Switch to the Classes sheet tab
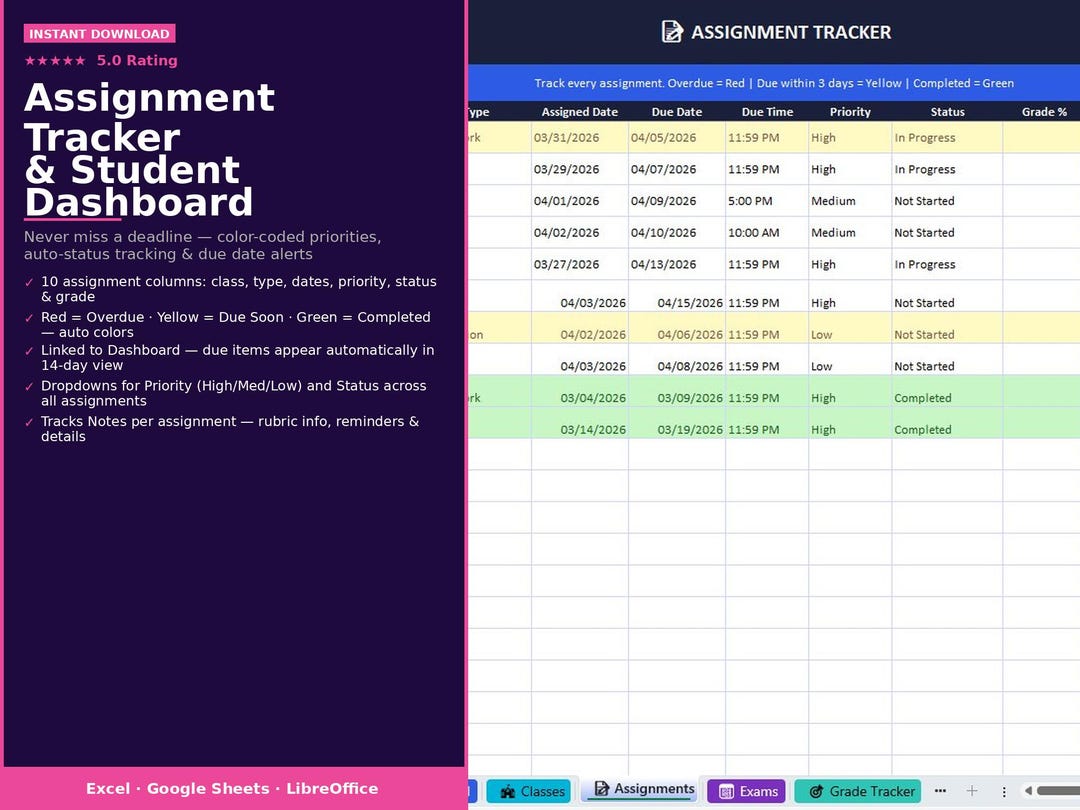This screenshot has width=1080, height=810. 529,791
